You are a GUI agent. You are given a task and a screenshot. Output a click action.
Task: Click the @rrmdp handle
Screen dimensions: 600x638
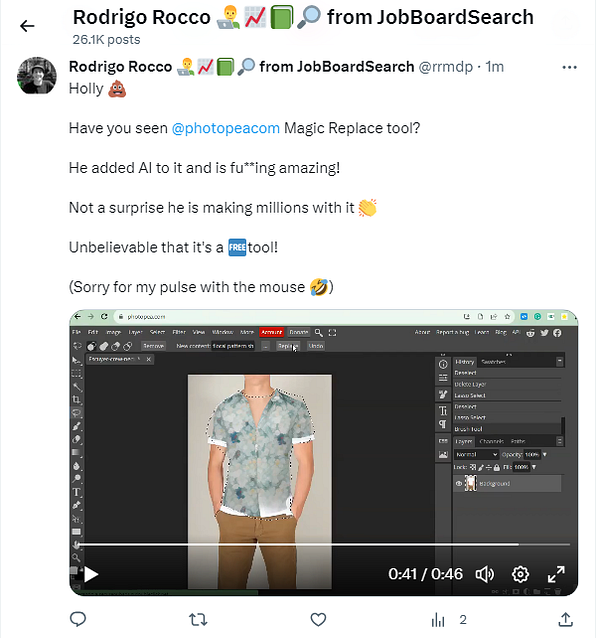pyautogui.click(x=446, y=67)
